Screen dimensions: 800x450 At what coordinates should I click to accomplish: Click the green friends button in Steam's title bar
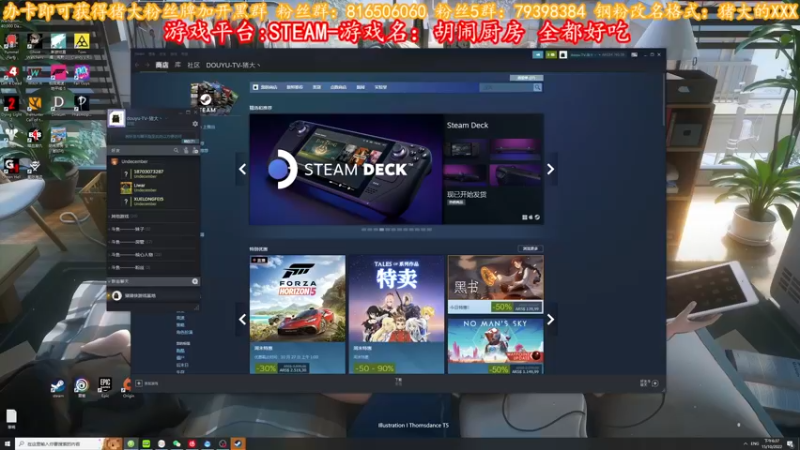coord(551,55)
